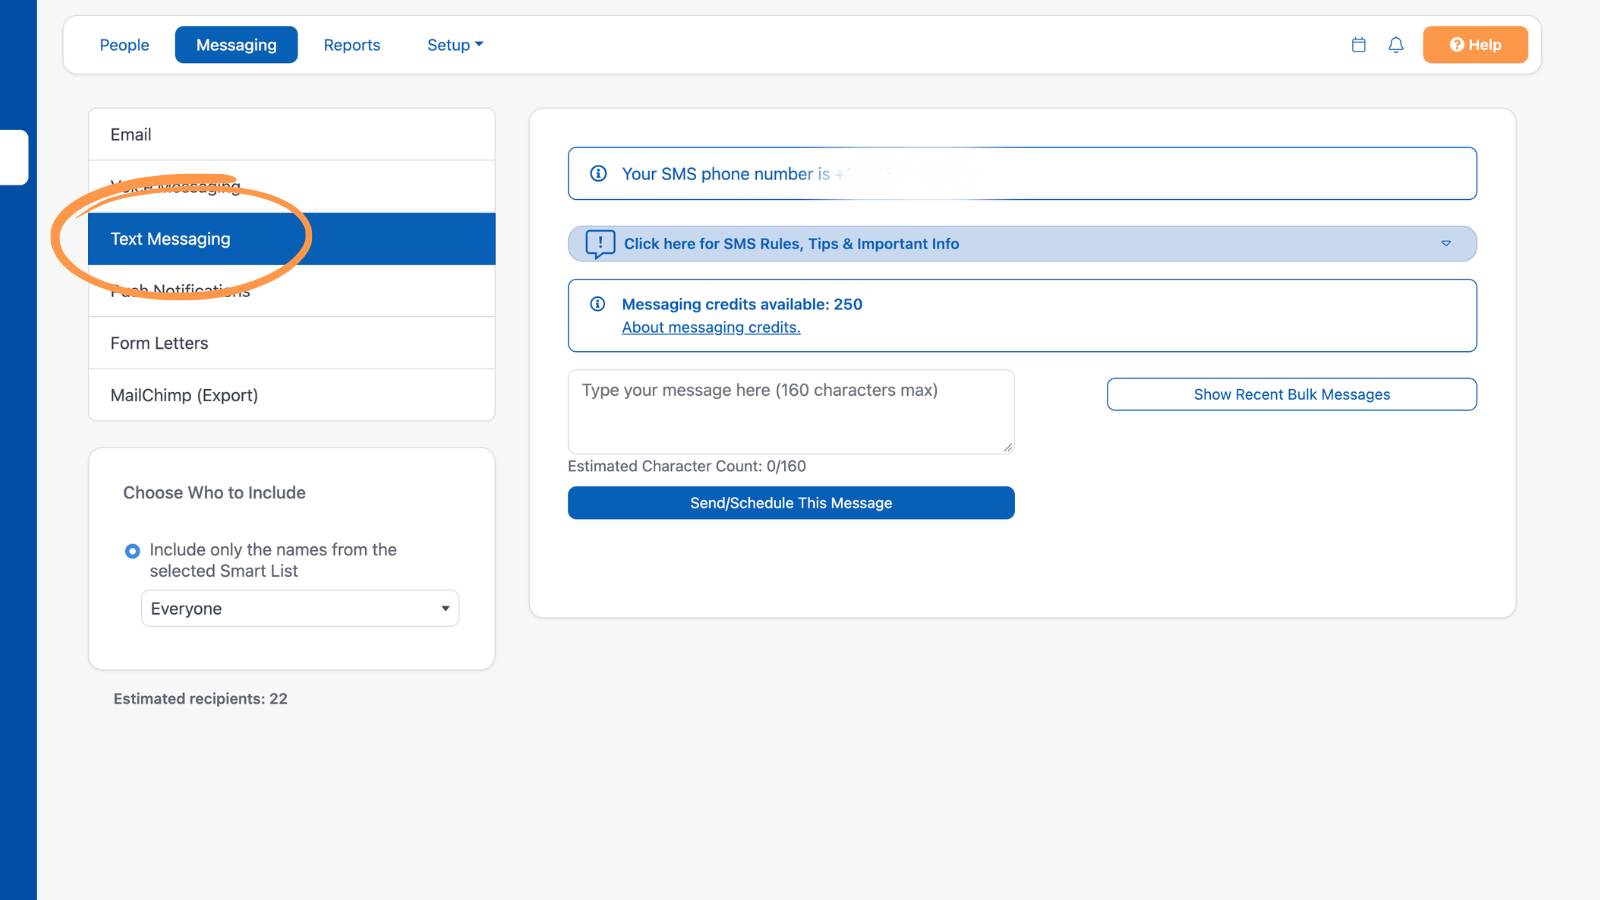Click Messaging credits available: 250 text

pos(742,304)
